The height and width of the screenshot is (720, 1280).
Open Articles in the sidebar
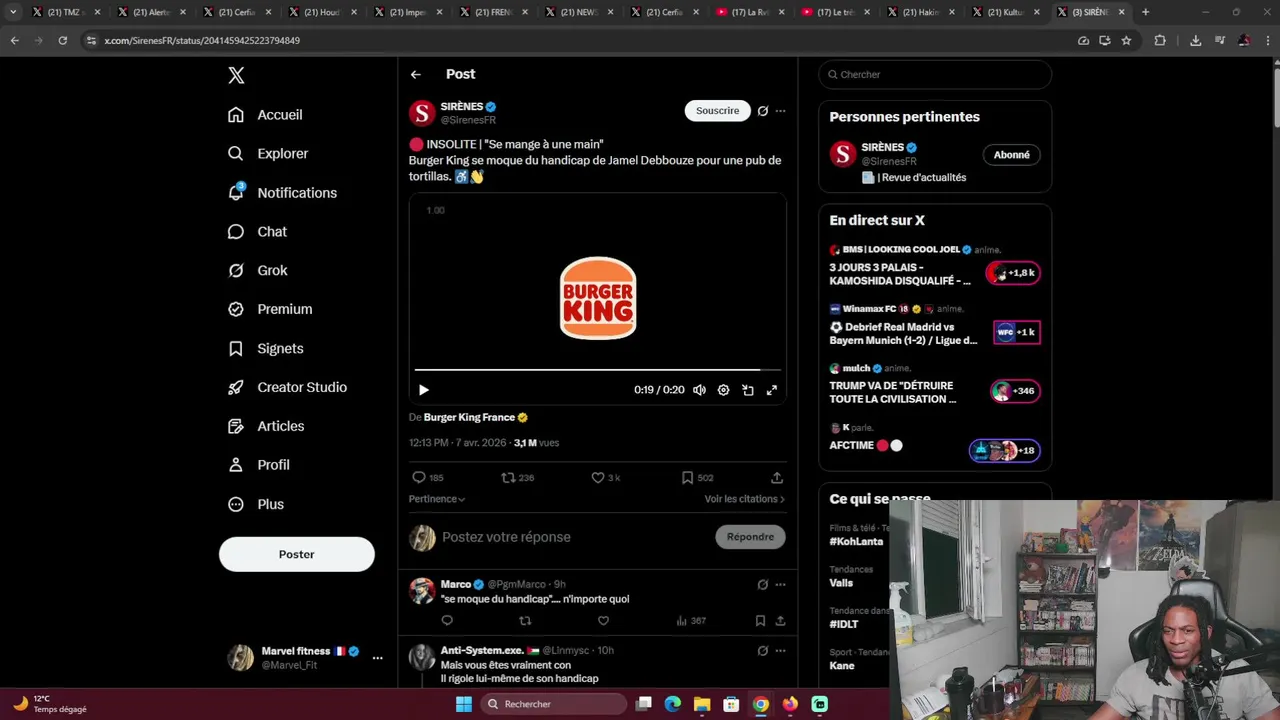266,426
